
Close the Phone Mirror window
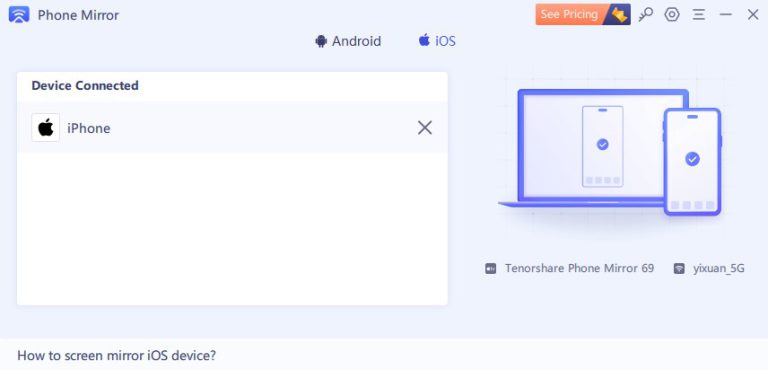[753, 15]
